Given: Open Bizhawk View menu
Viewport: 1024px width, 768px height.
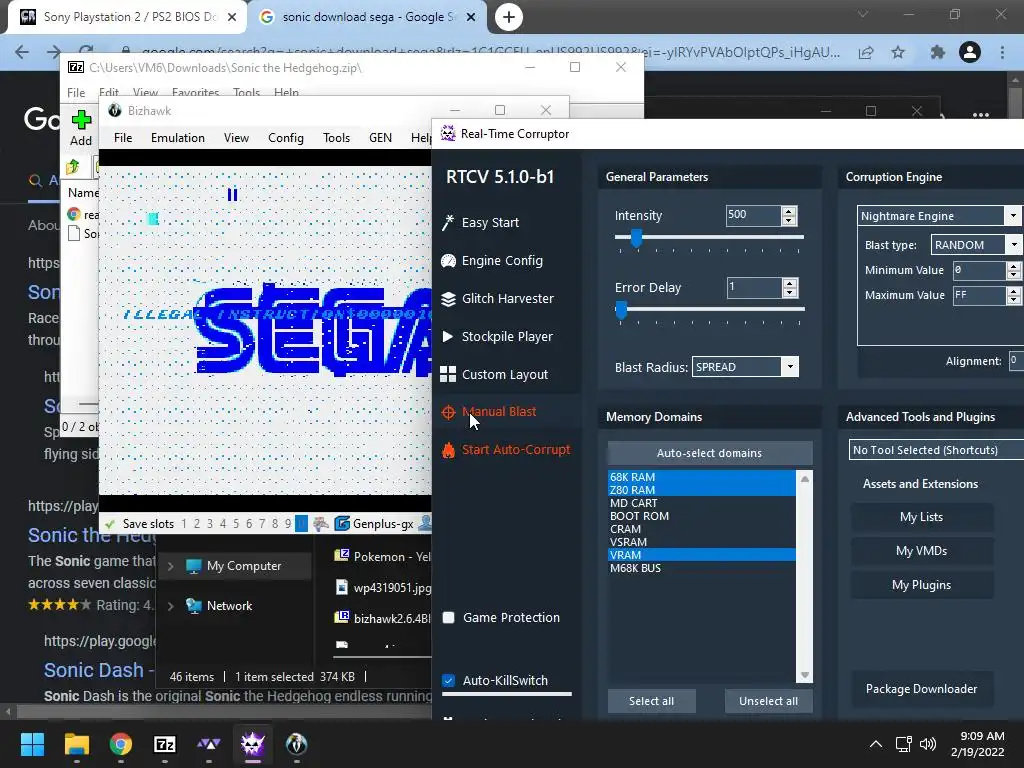Looking at the screenshot, I should (x=236, y=138).
